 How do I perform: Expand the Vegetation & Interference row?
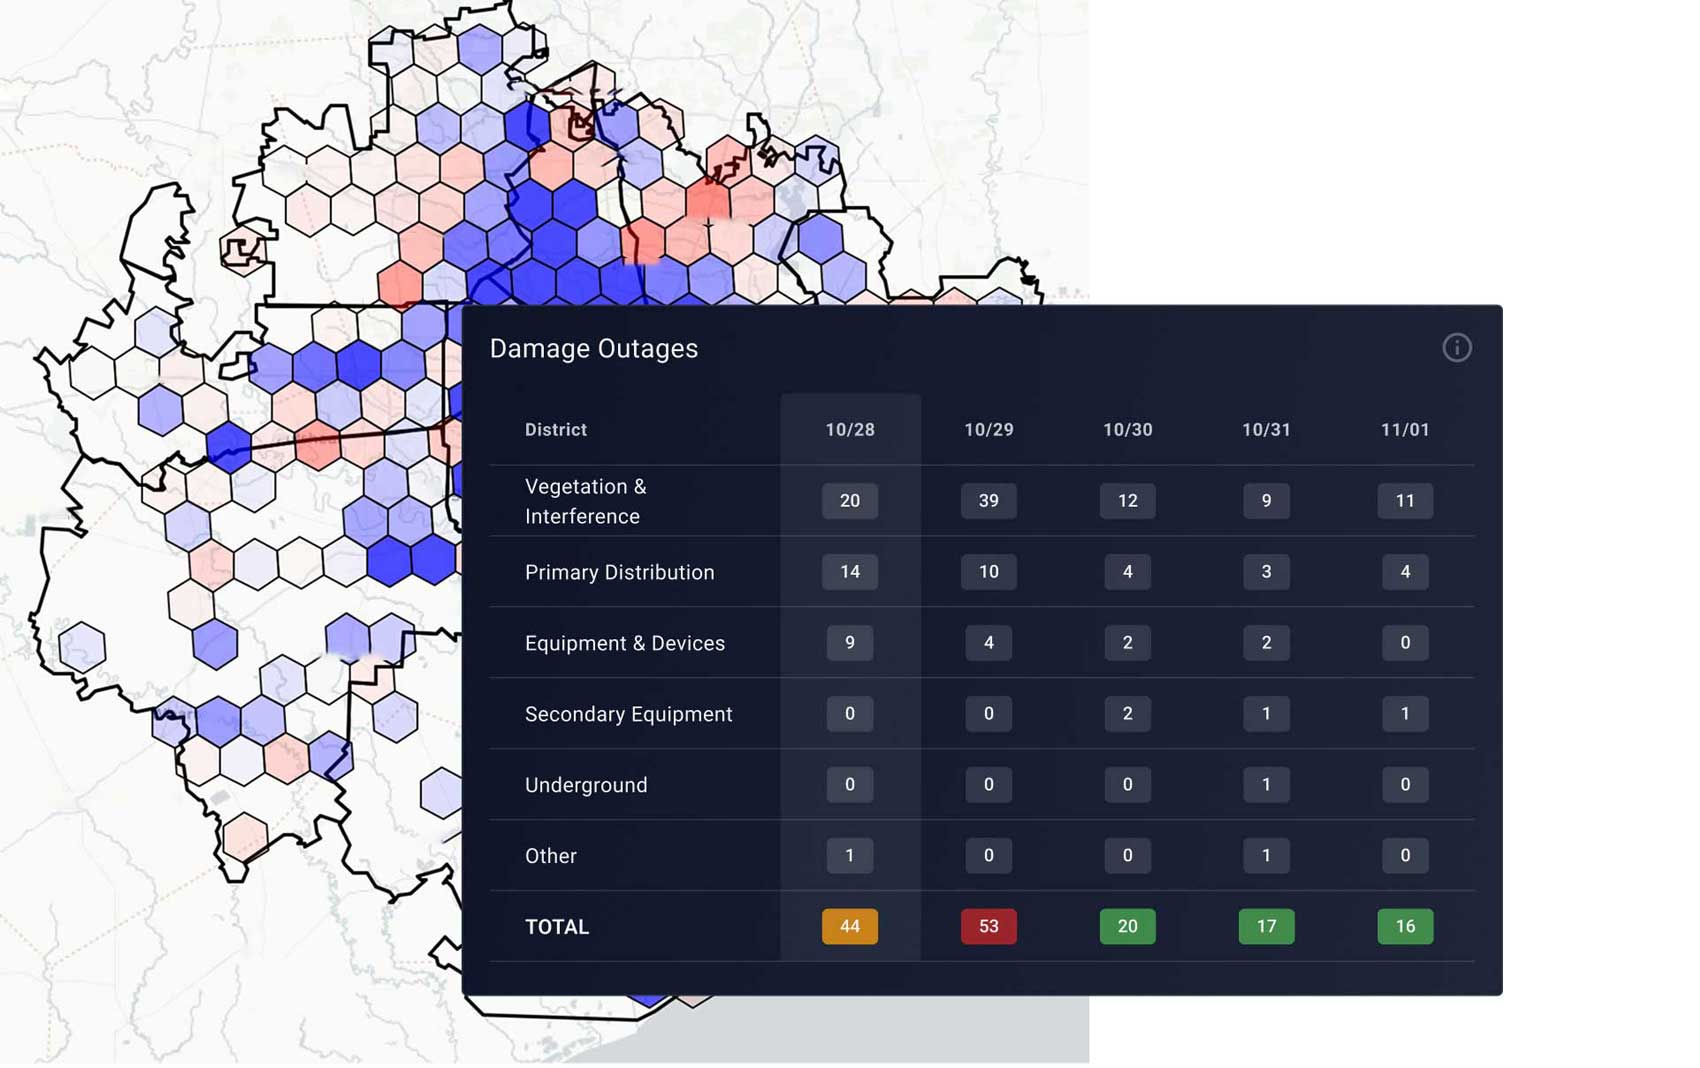(x=587, y=501)
